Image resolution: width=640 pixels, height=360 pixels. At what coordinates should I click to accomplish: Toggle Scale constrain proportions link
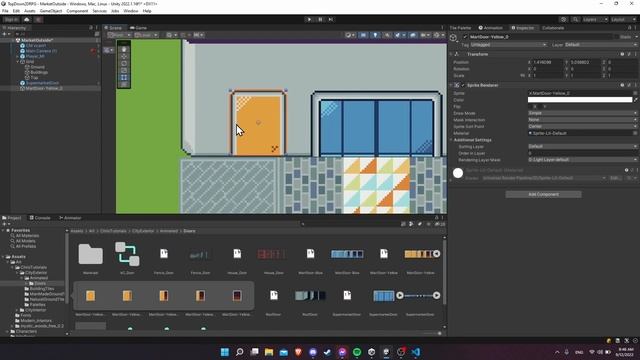522,76
